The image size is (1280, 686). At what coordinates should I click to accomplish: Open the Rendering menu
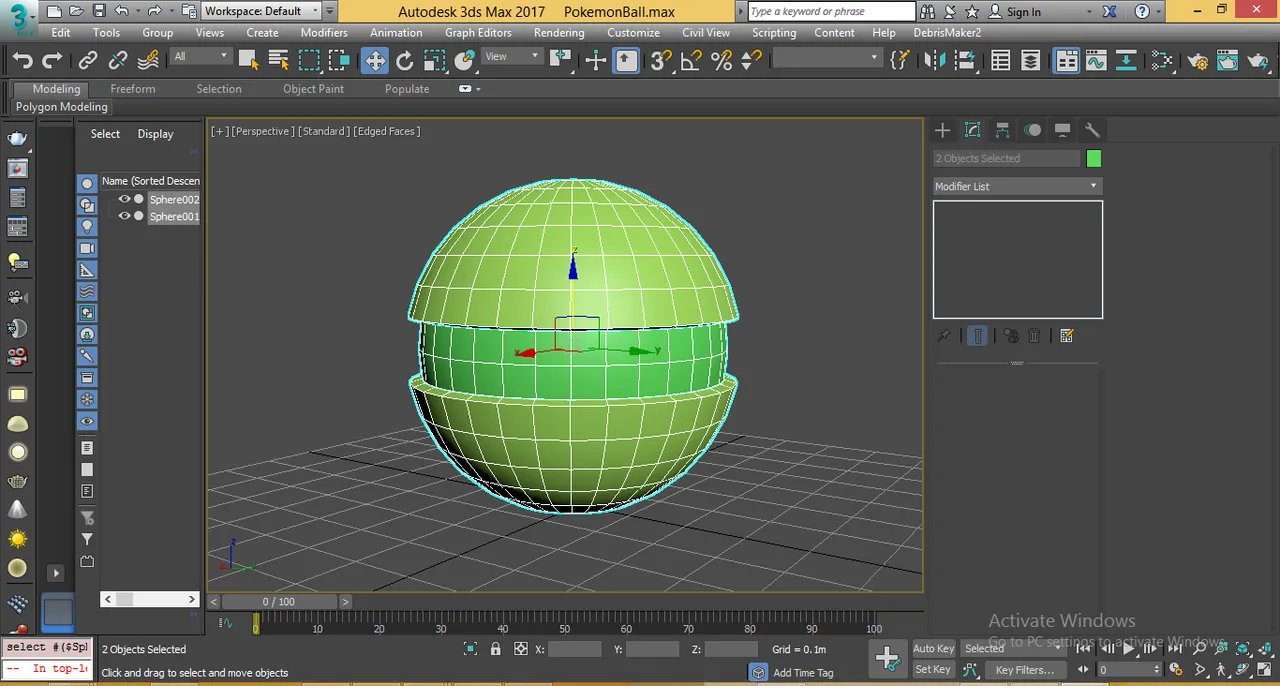click(x=559, y=32)
